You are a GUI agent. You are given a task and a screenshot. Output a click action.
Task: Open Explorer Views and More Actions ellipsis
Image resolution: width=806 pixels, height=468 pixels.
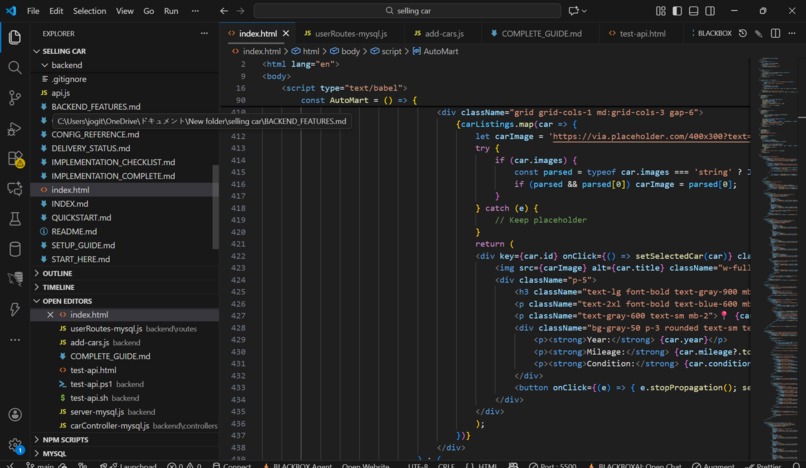point(204,33)
